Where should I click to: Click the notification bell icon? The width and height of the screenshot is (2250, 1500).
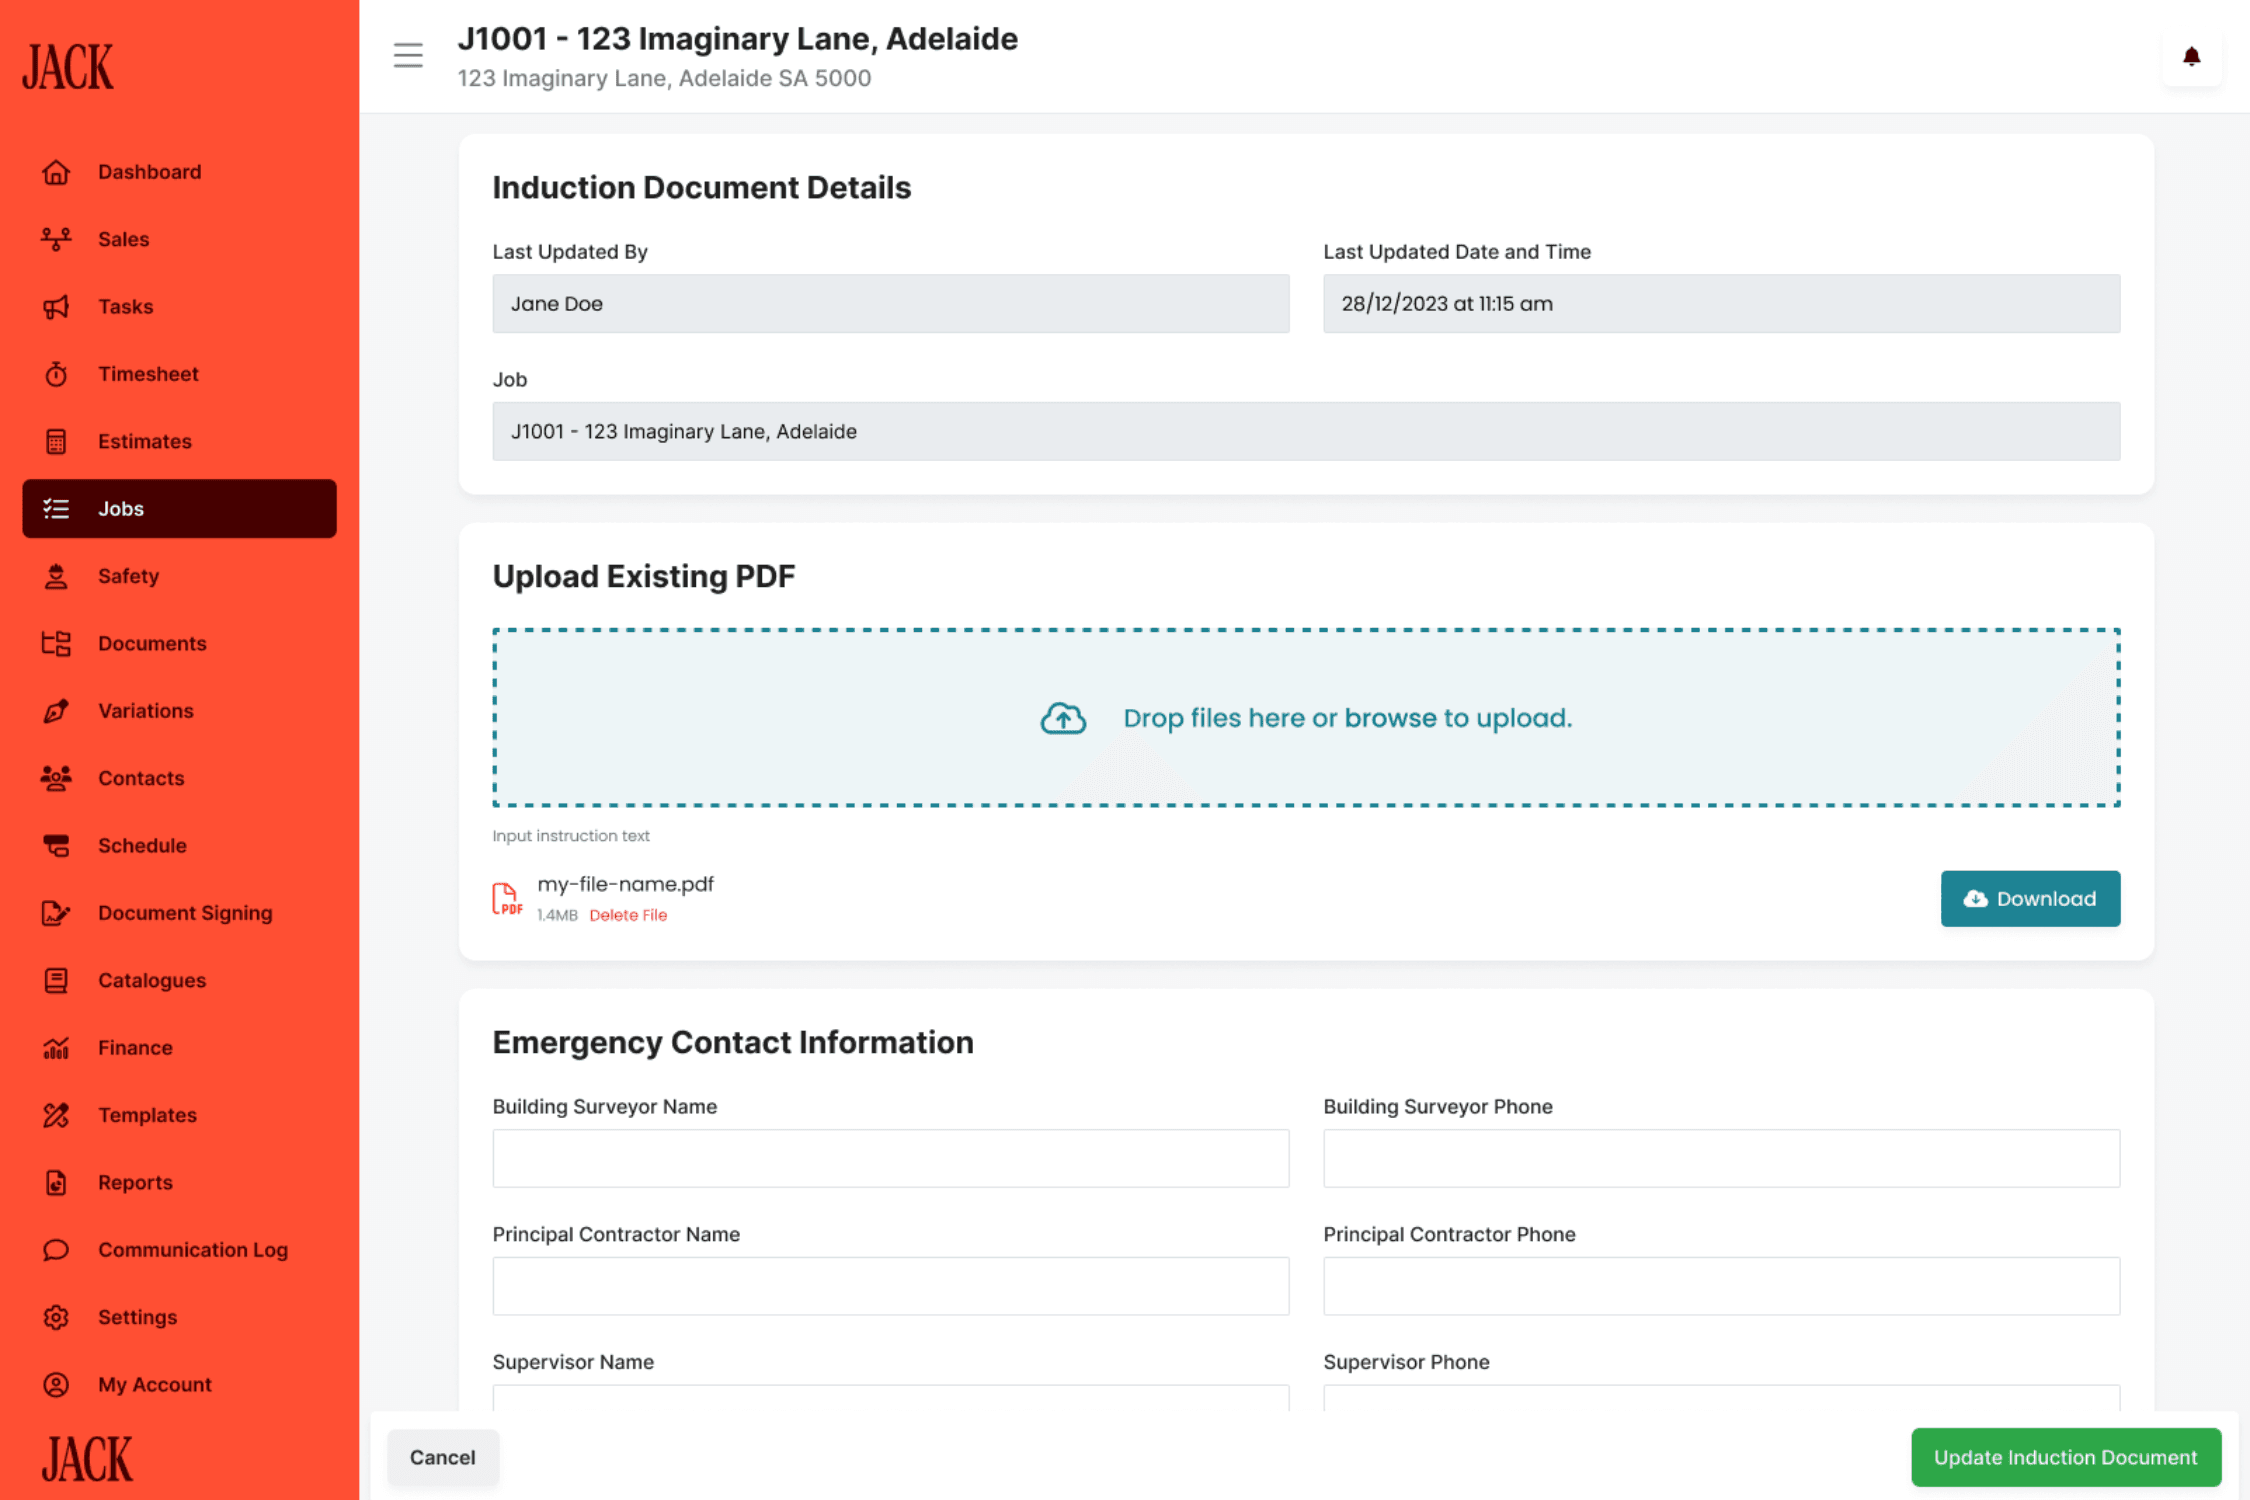2190,57
